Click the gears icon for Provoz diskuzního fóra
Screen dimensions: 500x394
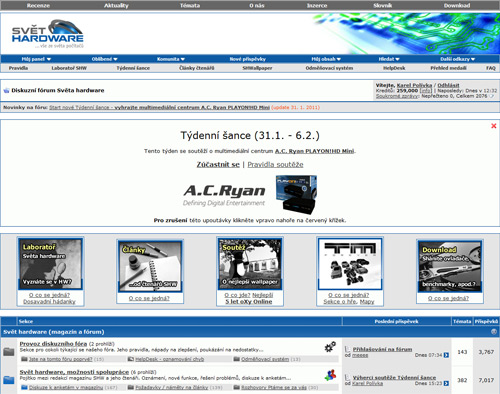tap(330, 347)
